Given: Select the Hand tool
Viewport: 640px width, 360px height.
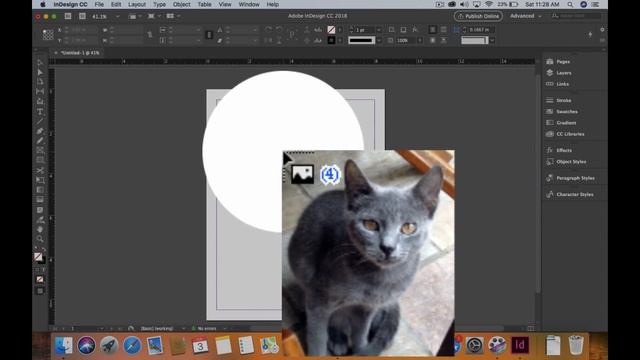Looking at the screenshot, I should point(40,229).
